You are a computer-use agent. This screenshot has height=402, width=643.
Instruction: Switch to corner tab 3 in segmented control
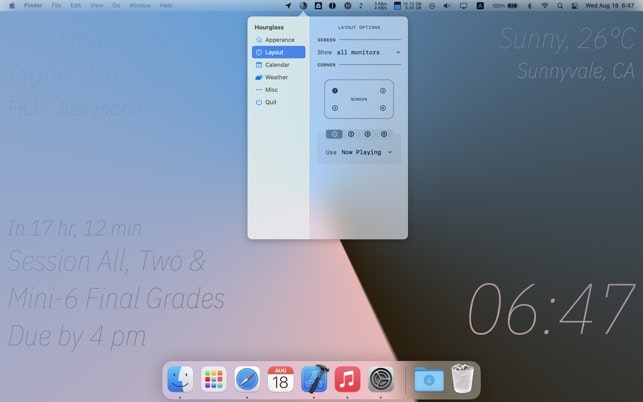pyautogui.click(x=367, y=134)
